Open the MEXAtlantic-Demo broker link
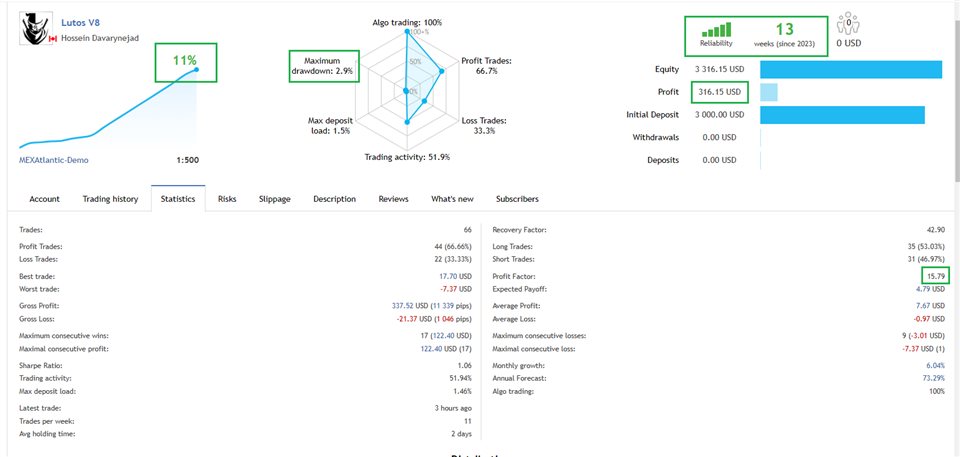 (x=54, y=160)
